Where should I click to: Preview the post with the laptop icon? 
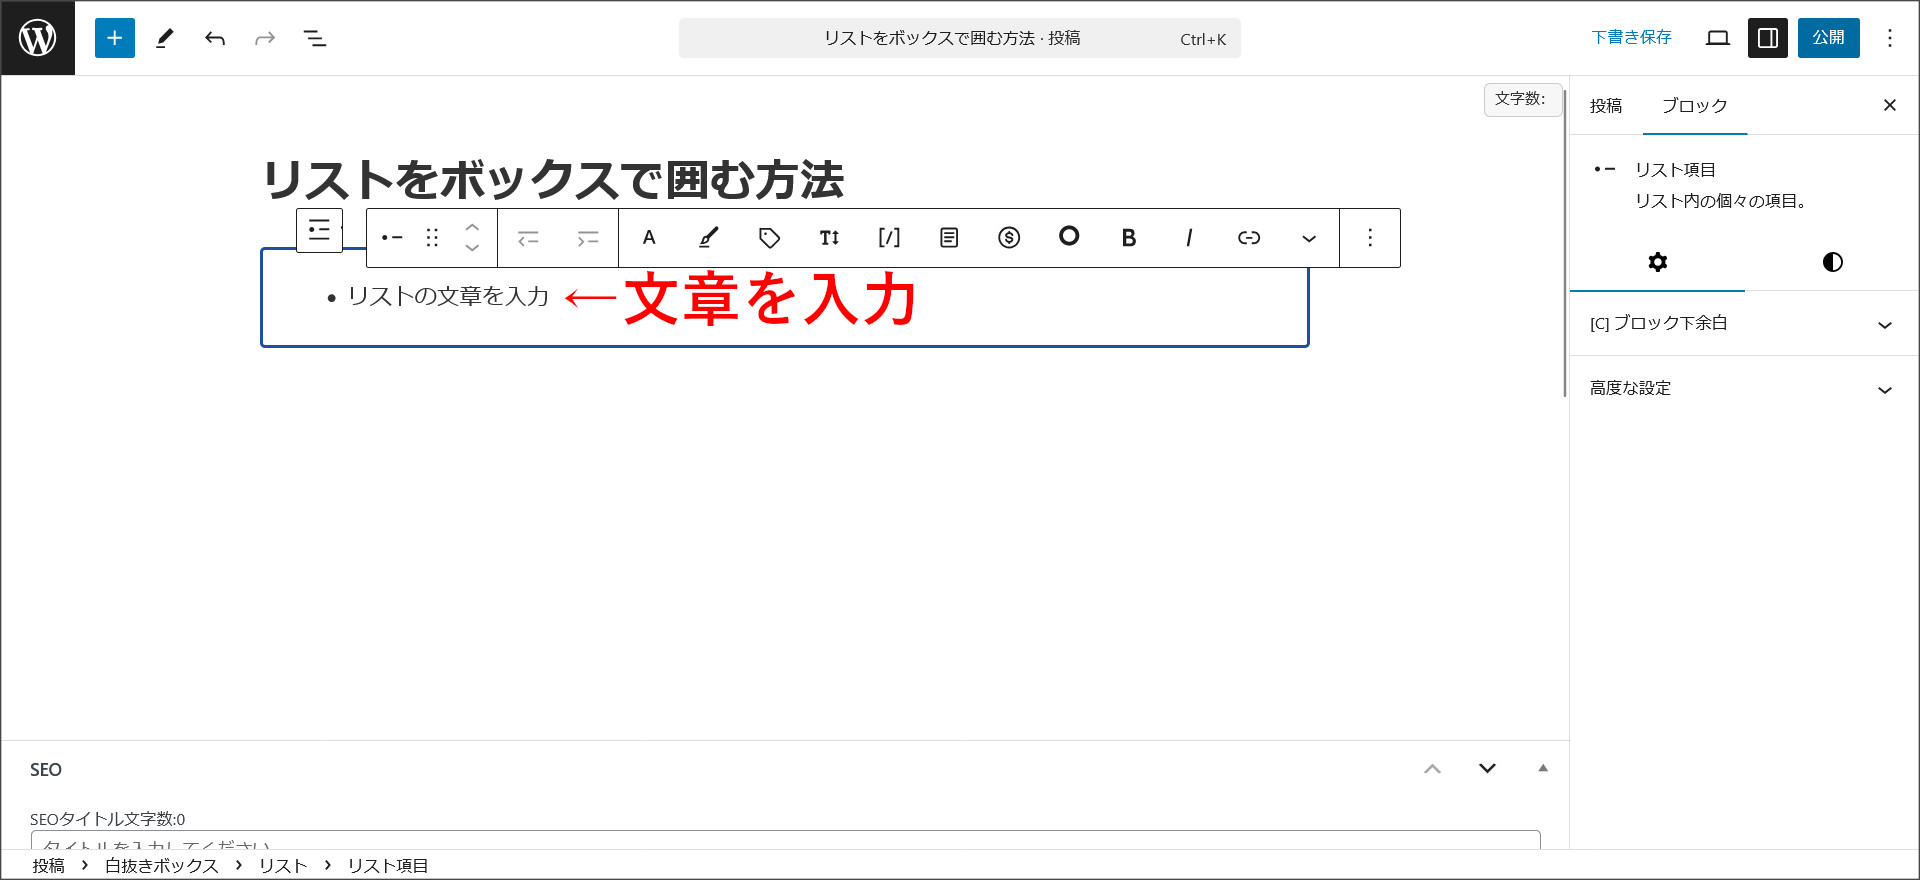click(x=1718, y=38)
